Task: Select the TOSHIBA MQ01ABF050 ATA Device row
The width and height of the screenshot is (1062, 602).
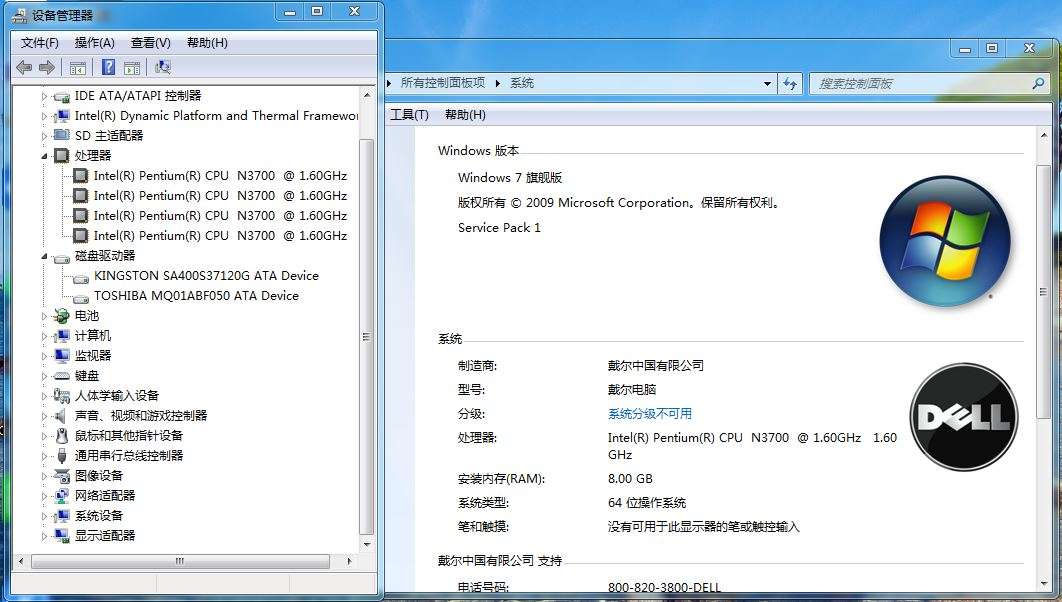Action: [196, 296]
